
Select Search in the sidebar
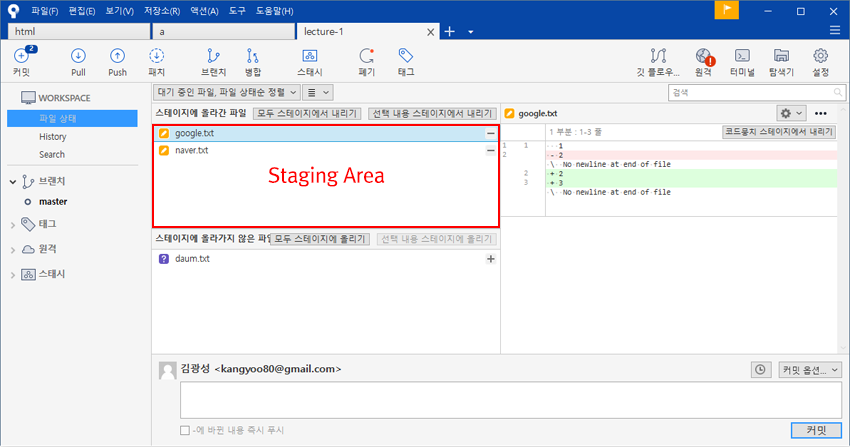(x=51, y=154)
